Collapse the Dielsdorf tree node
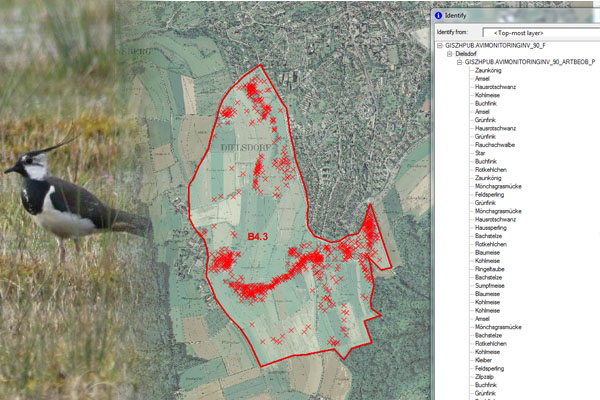The image size is (600, 400). (447, 54)
